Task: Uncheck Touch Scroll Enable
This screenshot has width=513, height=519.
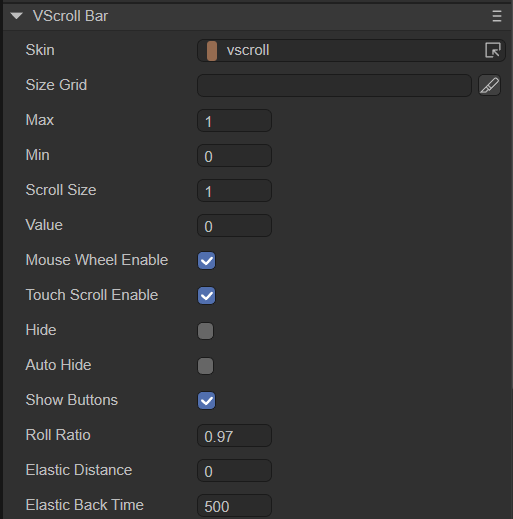Action: click(206, 295)
